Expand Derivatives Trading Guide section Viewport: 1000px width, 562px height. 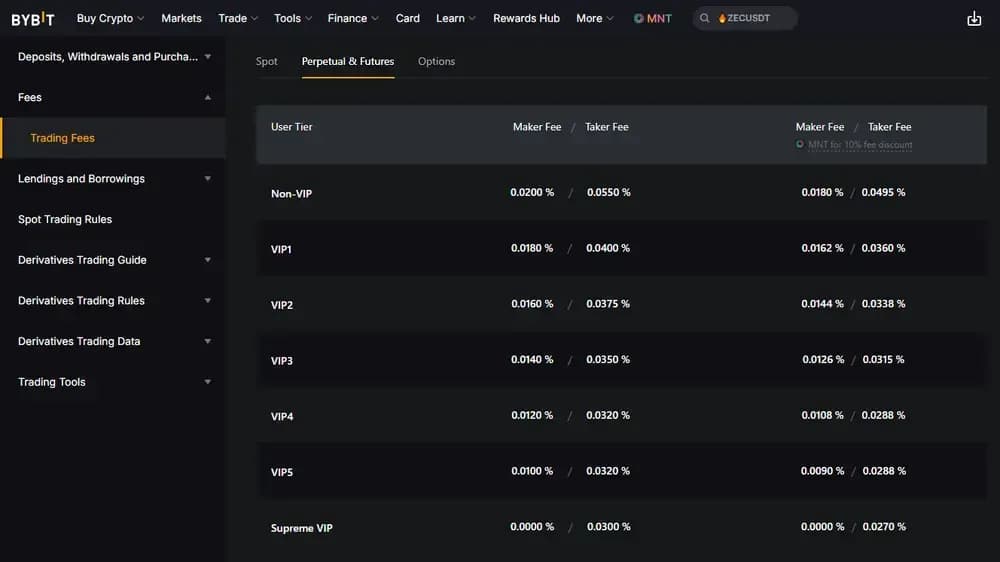[113, 260]
